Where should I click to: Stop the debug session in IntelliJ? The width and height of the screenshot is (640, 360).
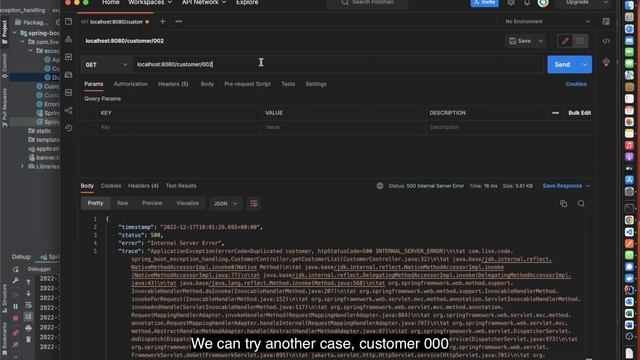(x=16, y=318)
